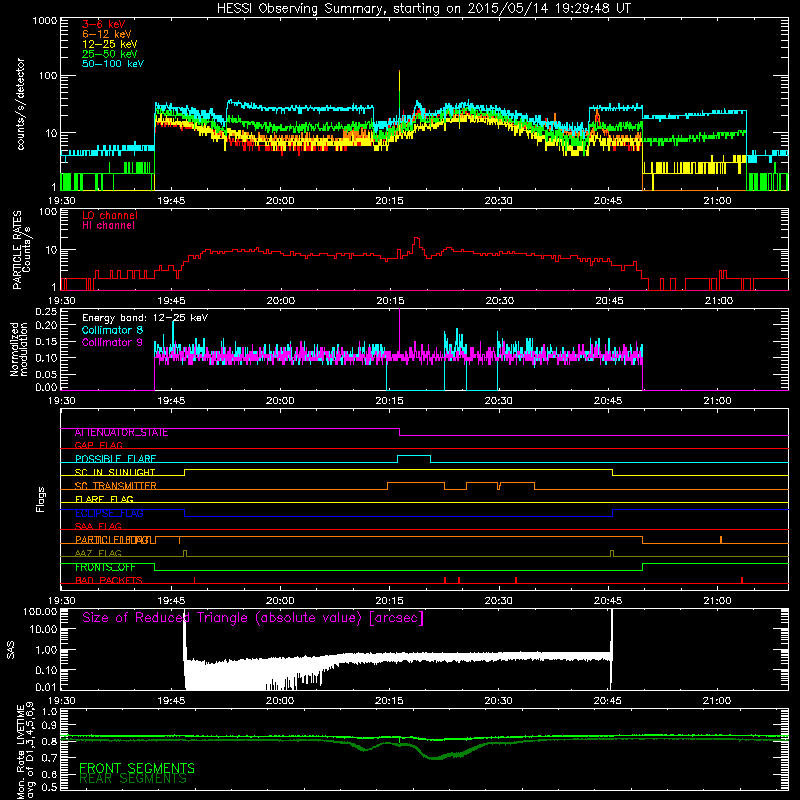This screenshot has height=800, width=800.
Task: Click the BAD_PACKETS flag label
Action: (109, 580)
